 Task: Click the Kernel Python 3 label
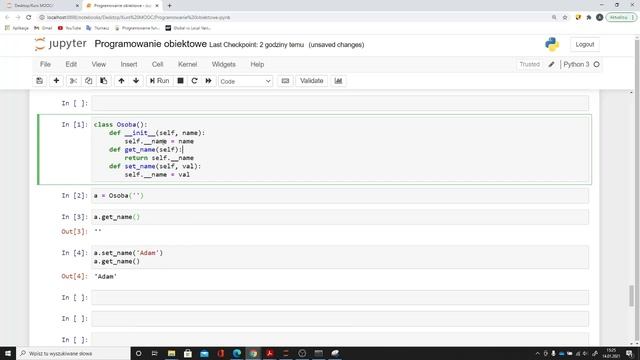pyautogui.click(x=576, y=64)
